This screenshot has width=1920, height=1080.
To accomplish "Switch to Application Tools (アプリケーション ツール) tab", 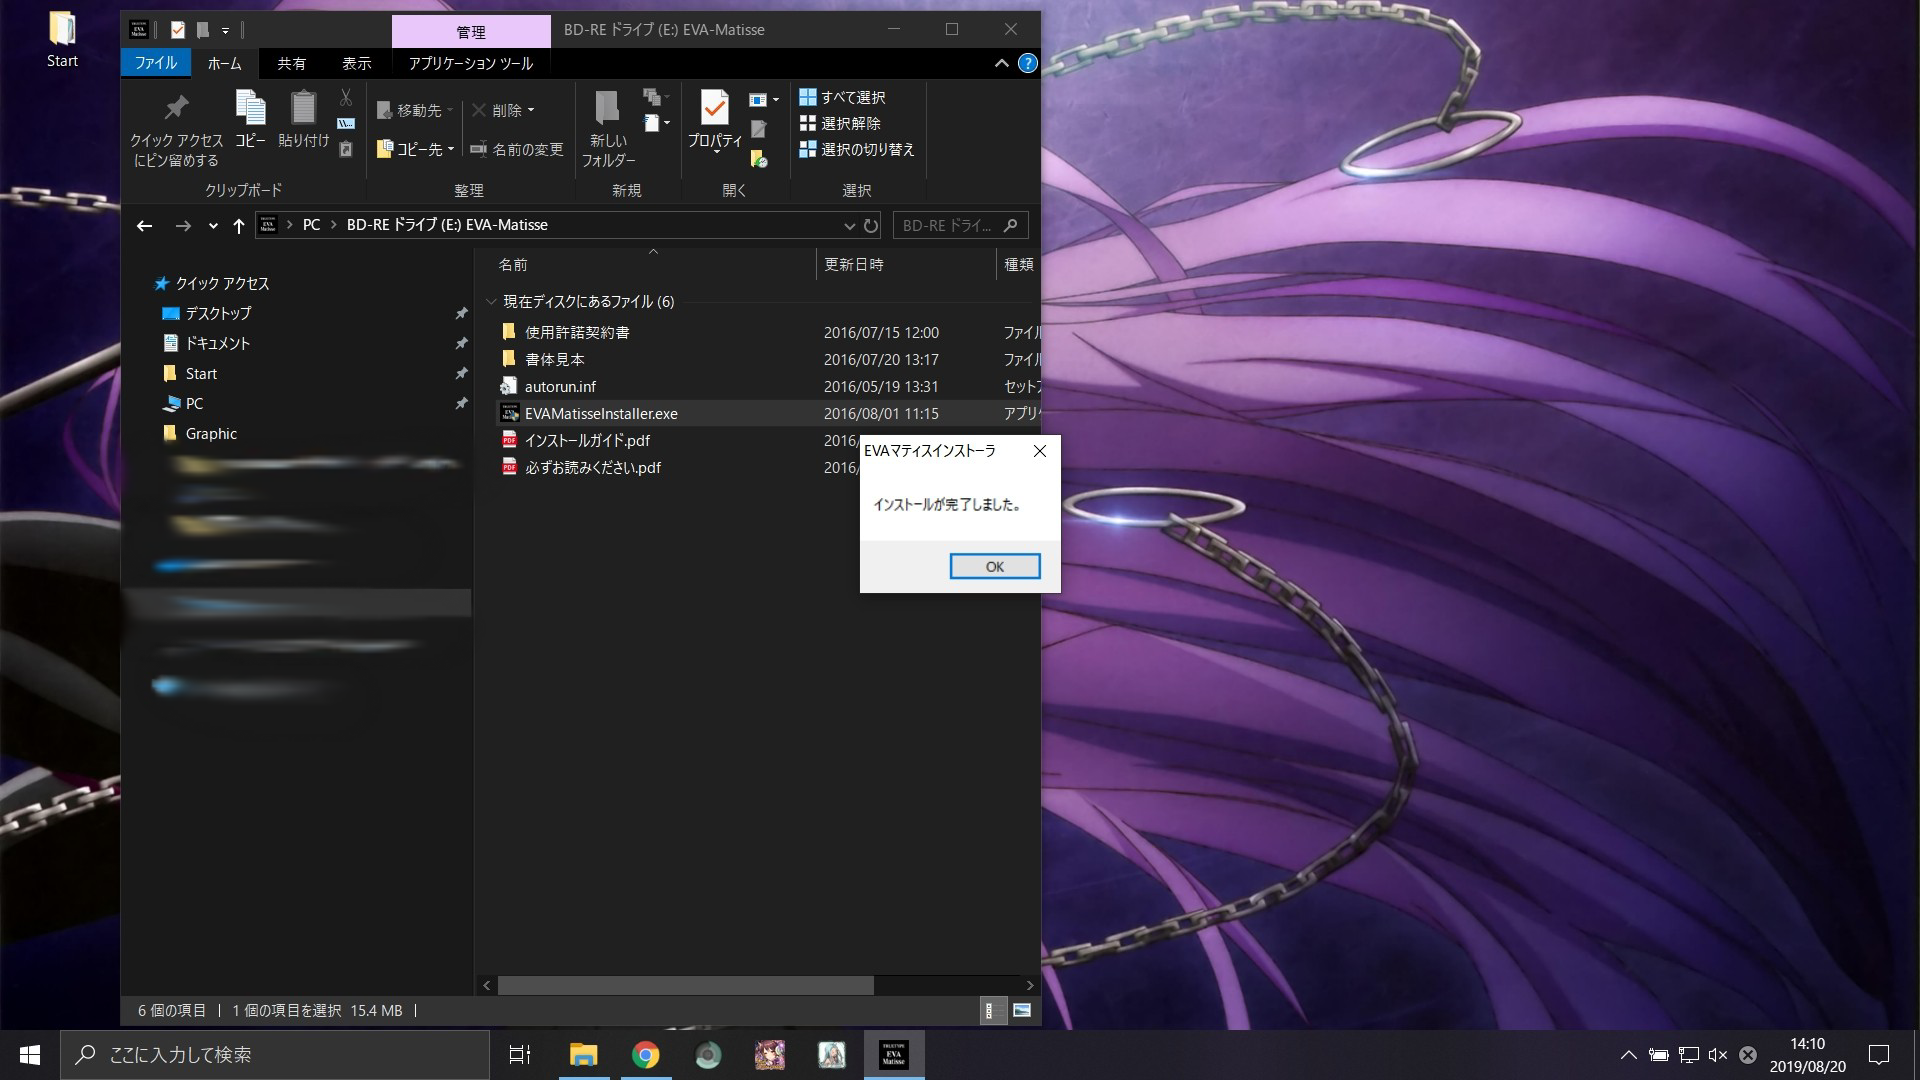I will coord(470,63).
